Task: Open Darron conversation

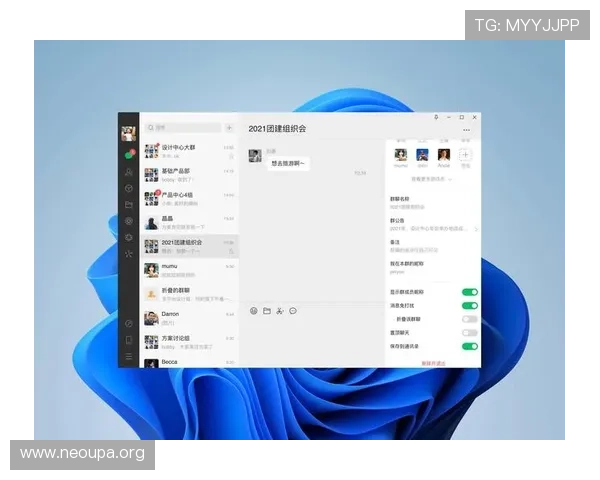Action: [x=189, y=318]
